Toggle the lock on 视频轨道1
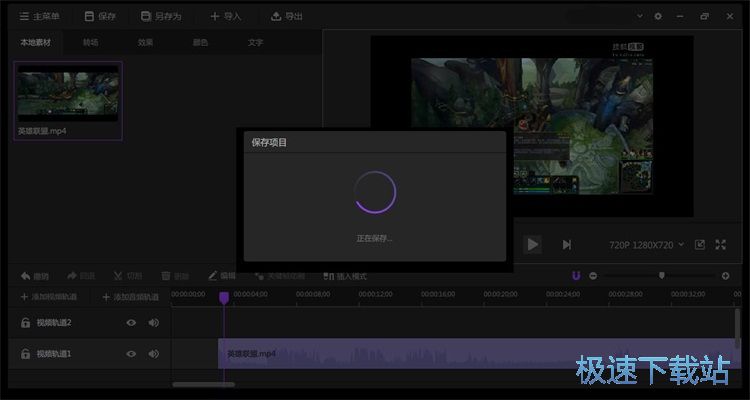Image resolution: width=750 pixels, height=400 pixels. [25, 354]
